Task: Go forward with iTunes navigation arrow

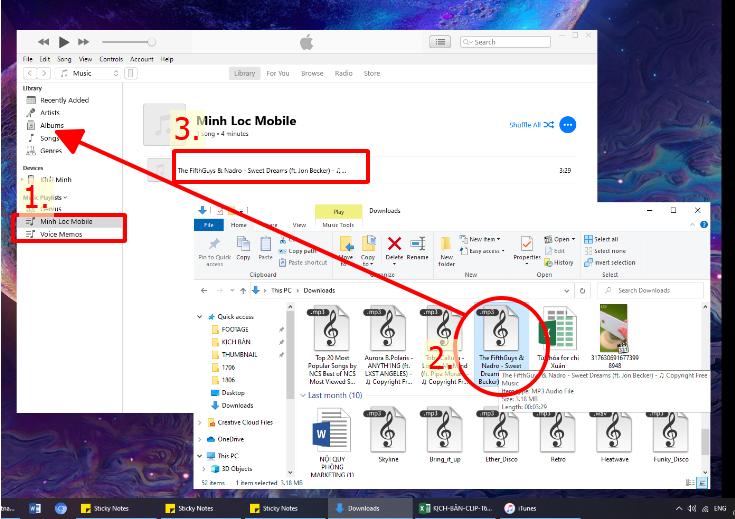Action: pyautogui.click(x=44, y=73)
